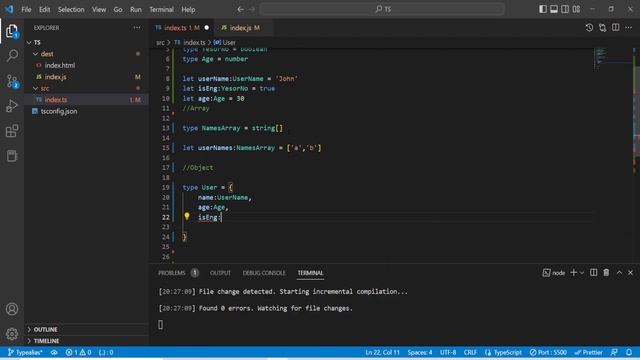Click the feedback icon in status bar
The height and width of the screenshot is (360, 640).
click(614, 352)
